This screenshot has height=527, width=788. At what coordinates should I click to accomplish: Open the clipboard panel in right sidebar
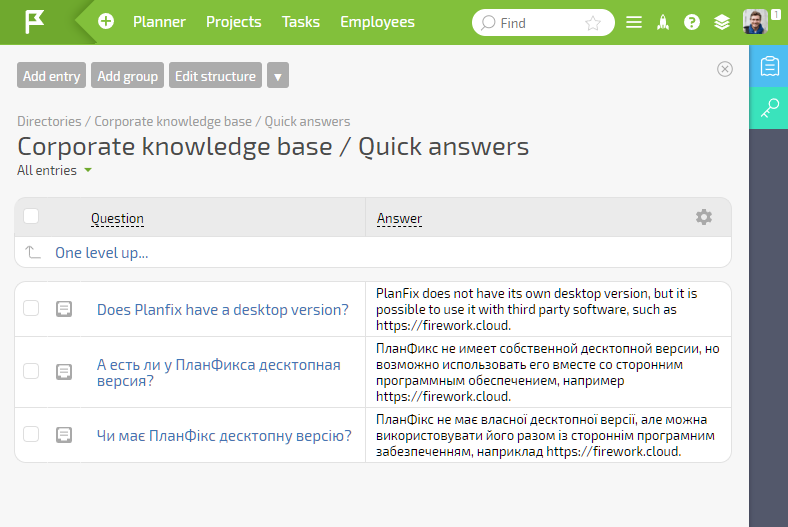(769, 66)
